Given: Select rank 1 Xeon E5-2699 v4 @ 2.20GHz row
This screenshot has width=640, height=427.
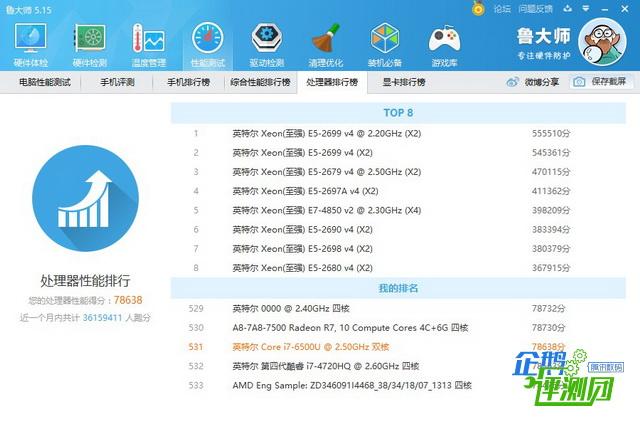Looking at the screenshot, I should 398,133.
